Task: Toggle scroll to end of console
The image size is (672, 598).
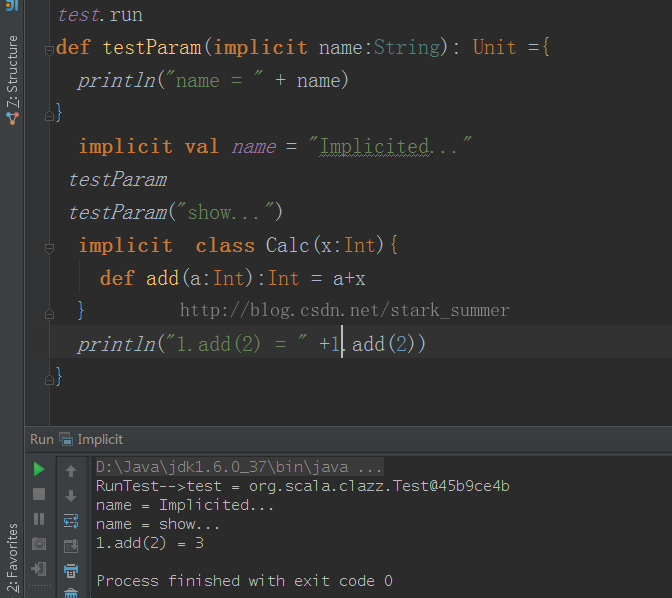Action: pos(71,546)
